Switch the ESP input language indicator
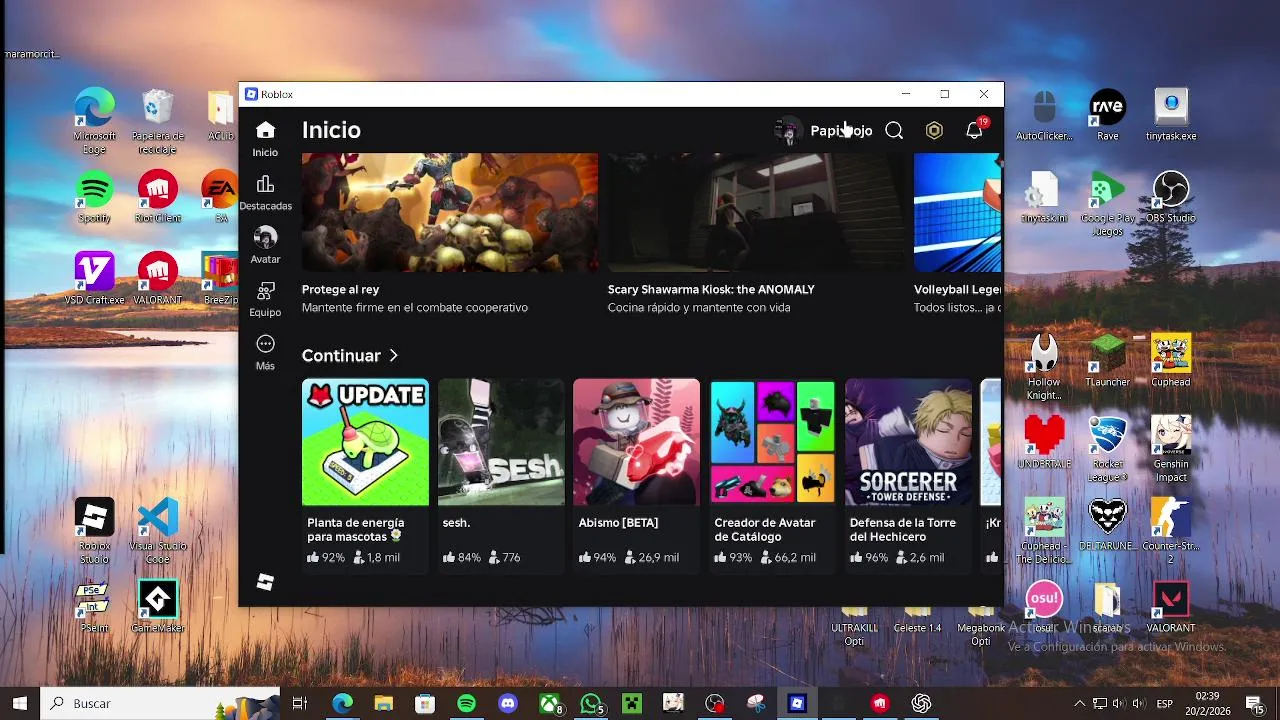1280x720 pixels. 1165,703
